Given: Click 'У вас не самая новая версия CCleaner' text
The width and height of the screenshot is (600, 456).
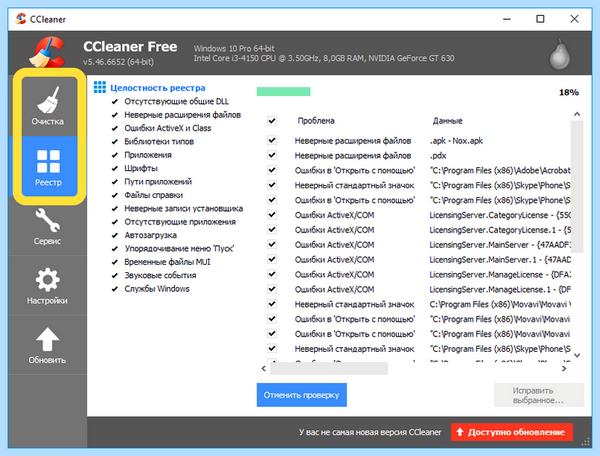Looking at the screenshot, I should [x=370, y=432].
